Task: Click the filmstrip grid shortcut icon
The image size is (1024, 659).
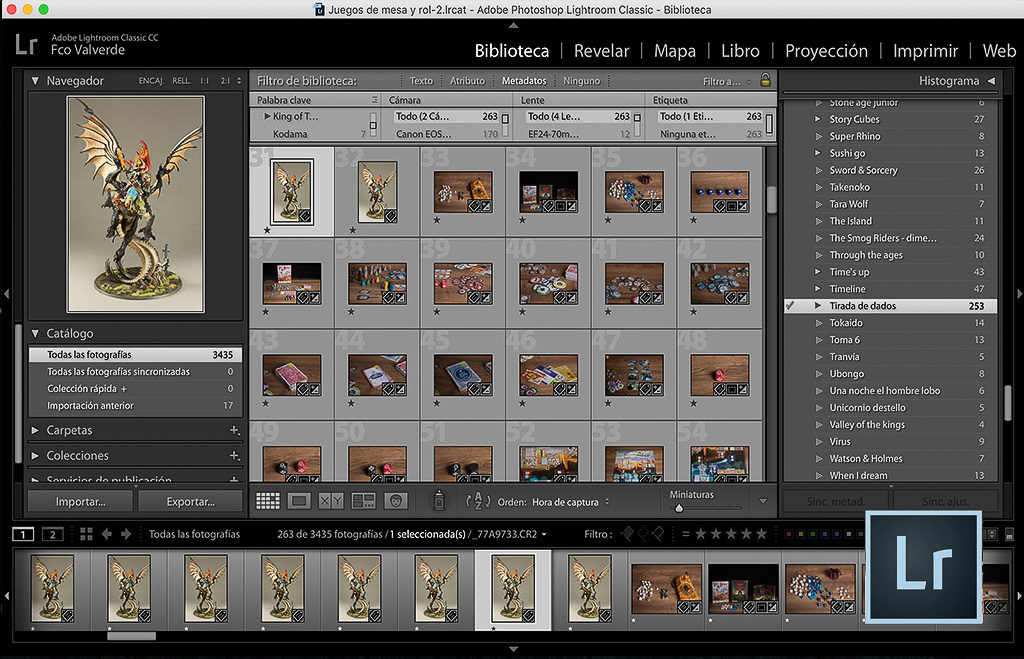Action: point(86,534)
